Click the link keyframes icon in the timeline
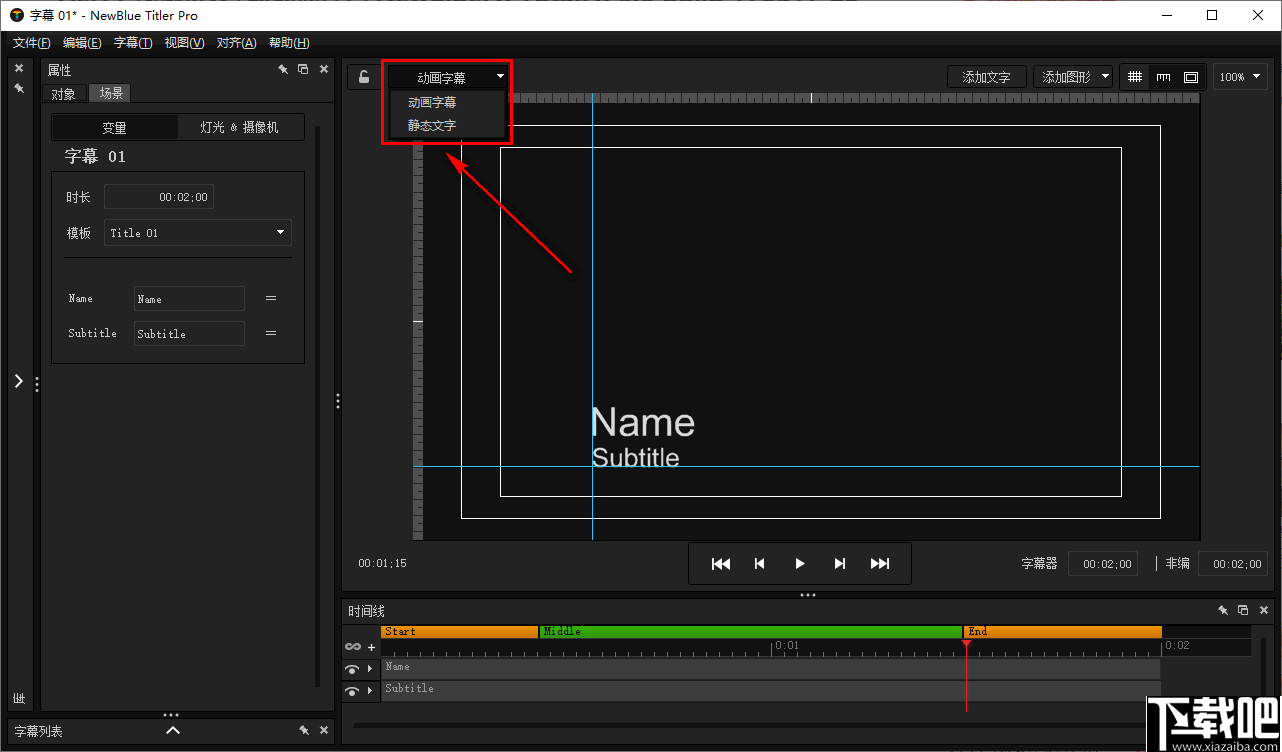This screenshot has width=1282, height=752. (x=352, y=646)
